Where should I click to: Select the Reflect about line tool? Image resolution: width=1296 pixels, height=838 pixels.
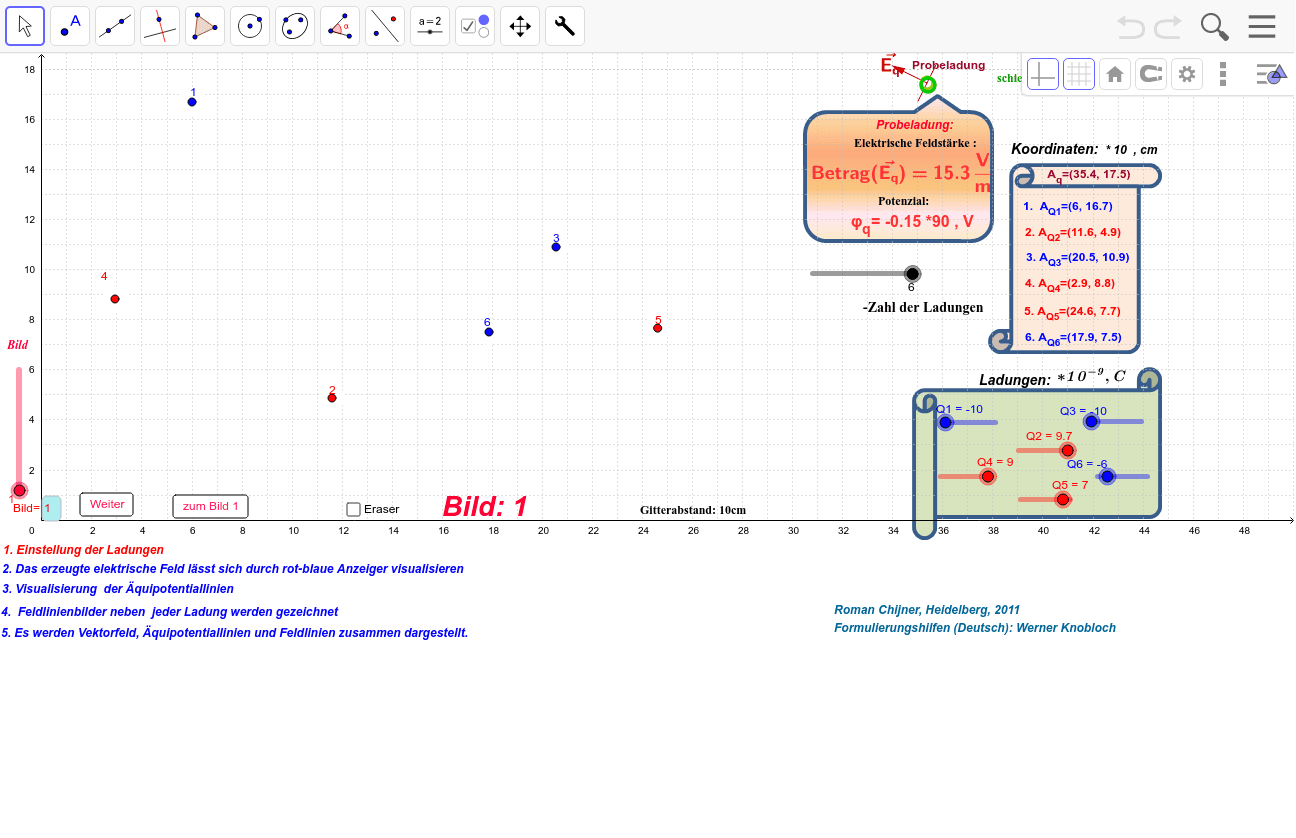point(385,26)
